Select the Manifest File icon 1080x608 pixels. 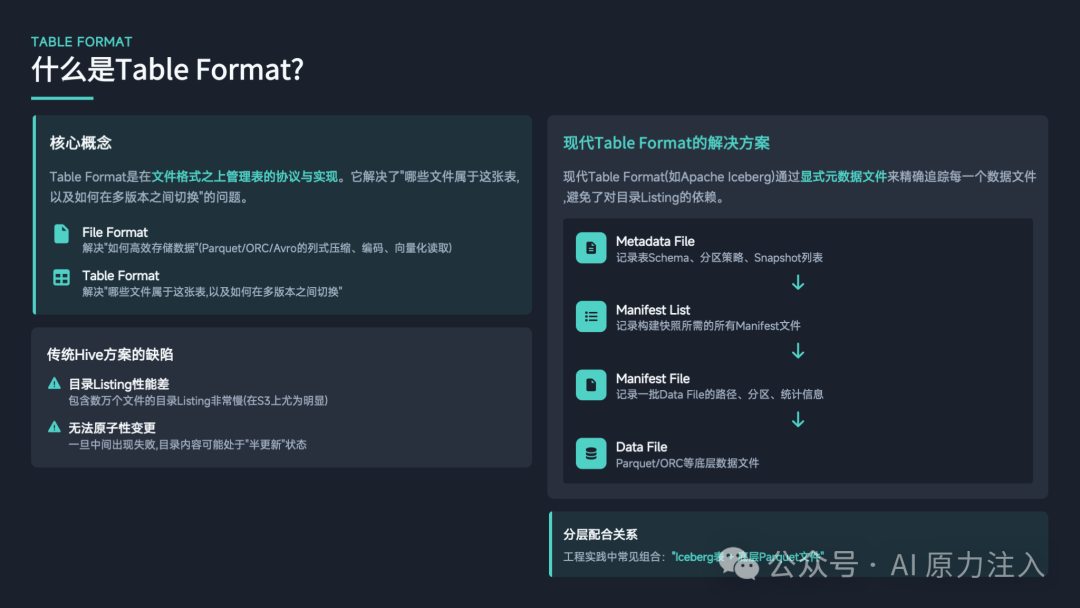591,385
